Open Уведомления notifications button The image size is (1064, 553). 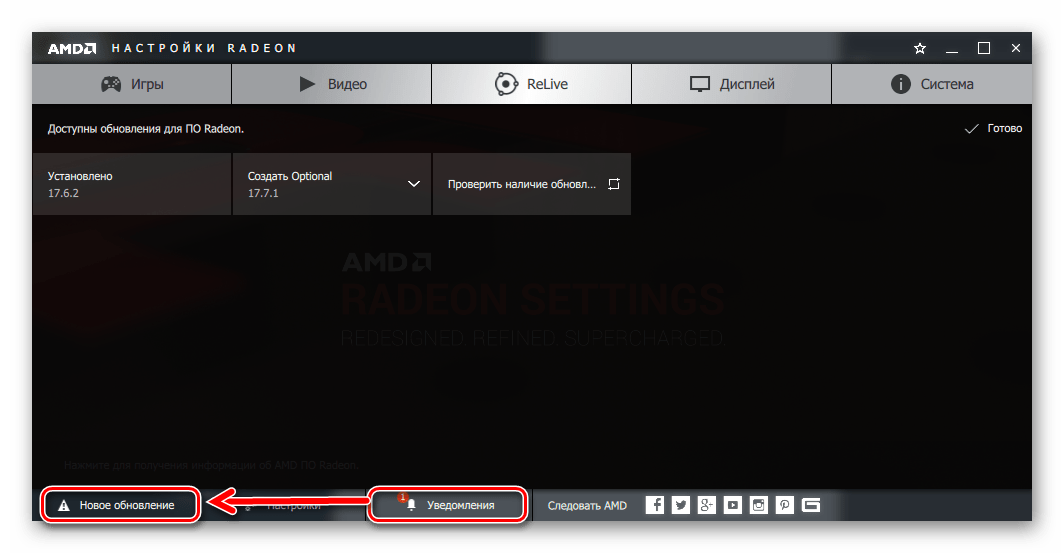(x=448, y=505)
